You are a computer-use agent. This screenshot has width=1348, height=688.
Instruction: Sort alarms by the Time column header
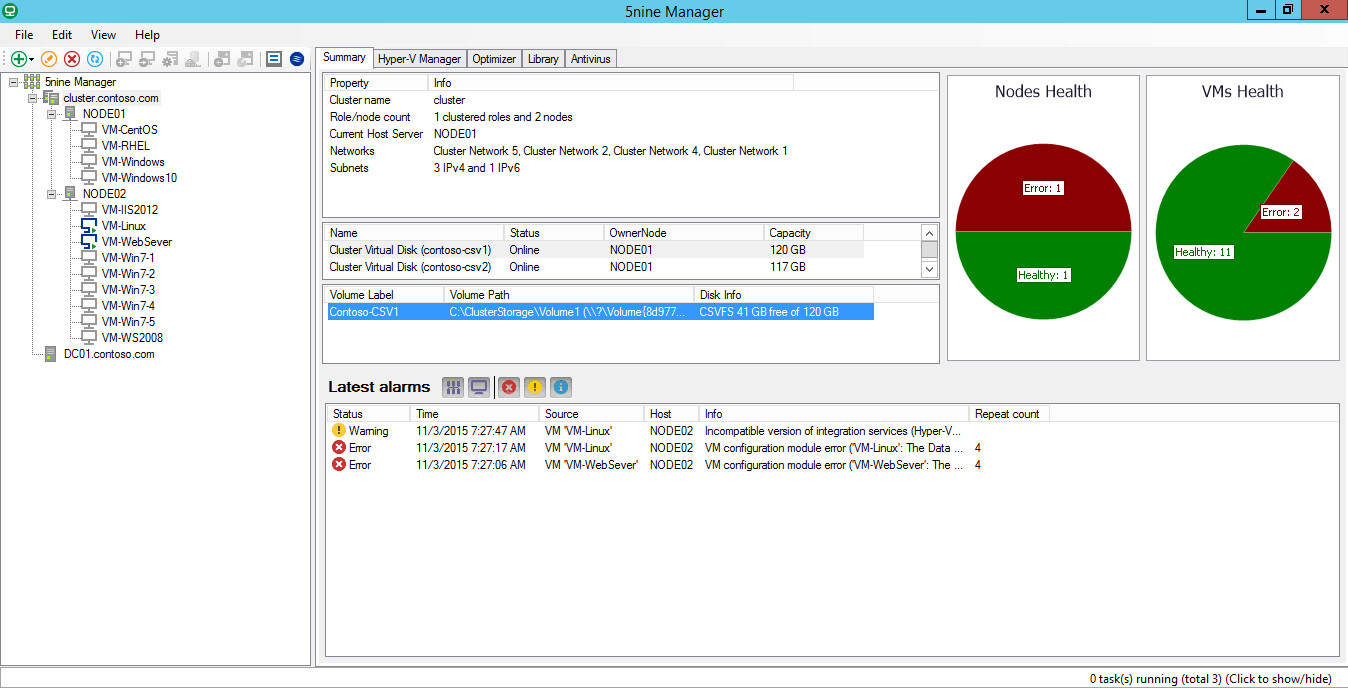pos(475,414)
